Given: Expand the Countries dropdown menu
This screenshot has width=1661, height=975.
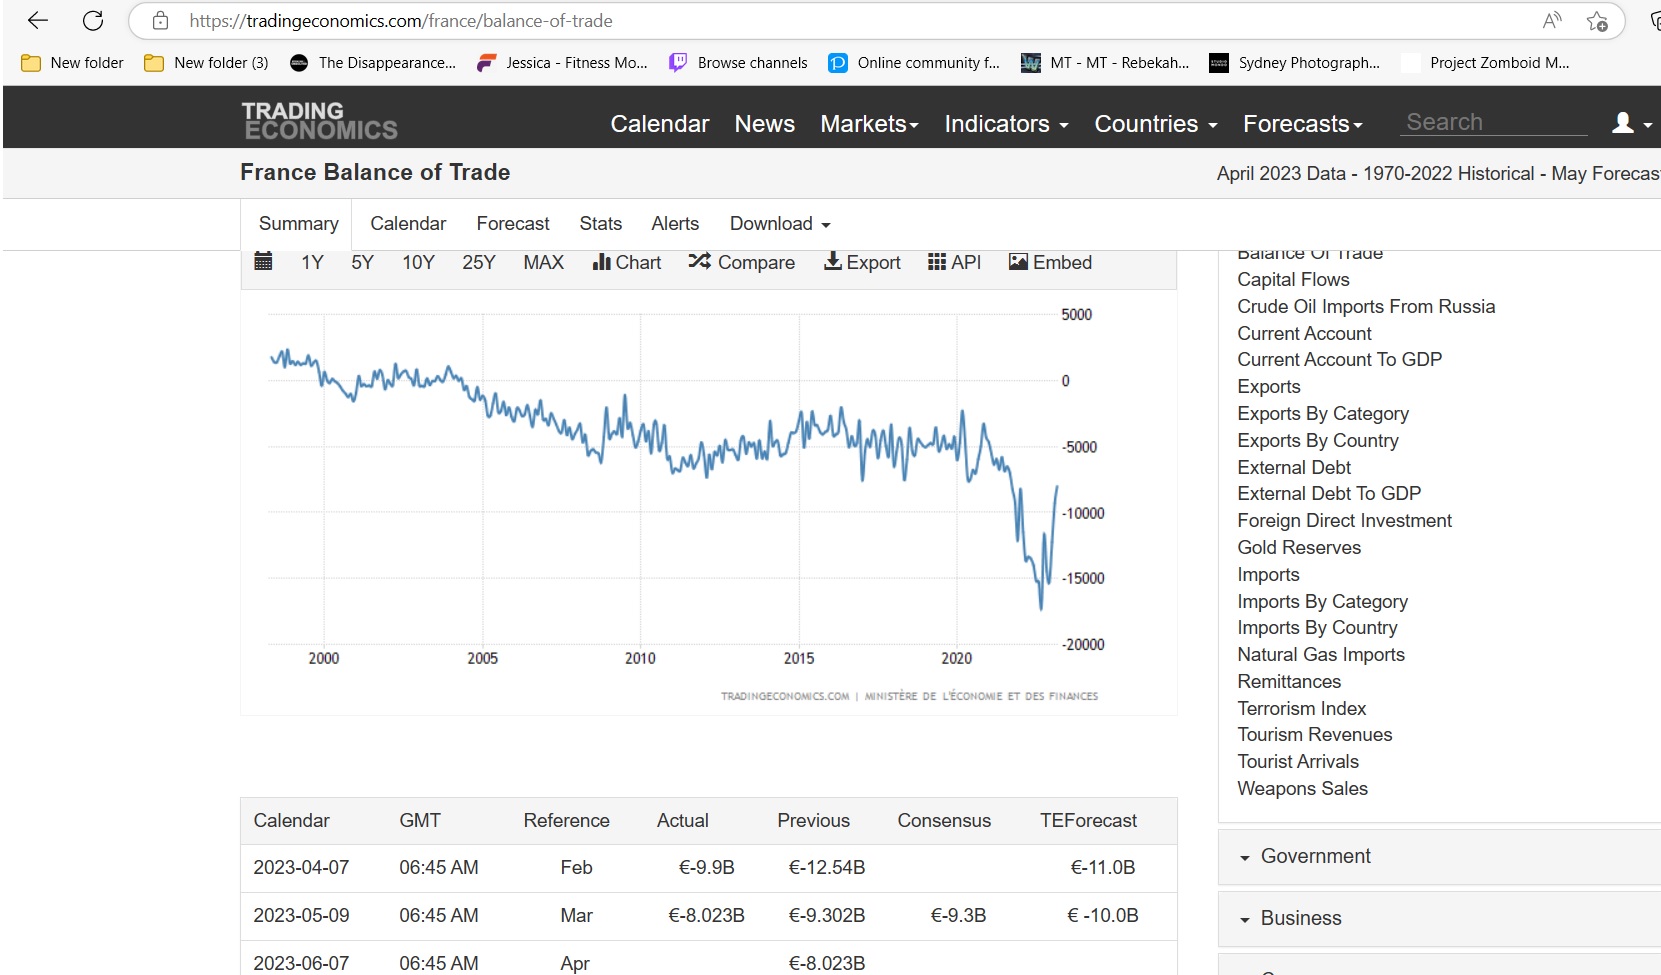Looking at the screenshot, I should (x=1156, y=123).
